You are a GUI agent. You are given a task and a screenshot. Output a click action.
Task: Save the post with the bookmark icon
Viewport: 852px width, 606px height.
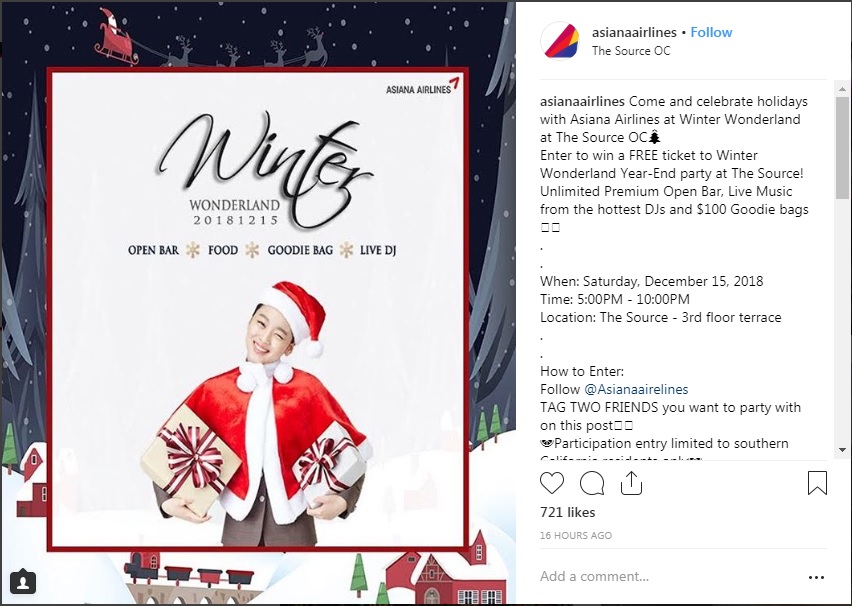coord(817,483)
